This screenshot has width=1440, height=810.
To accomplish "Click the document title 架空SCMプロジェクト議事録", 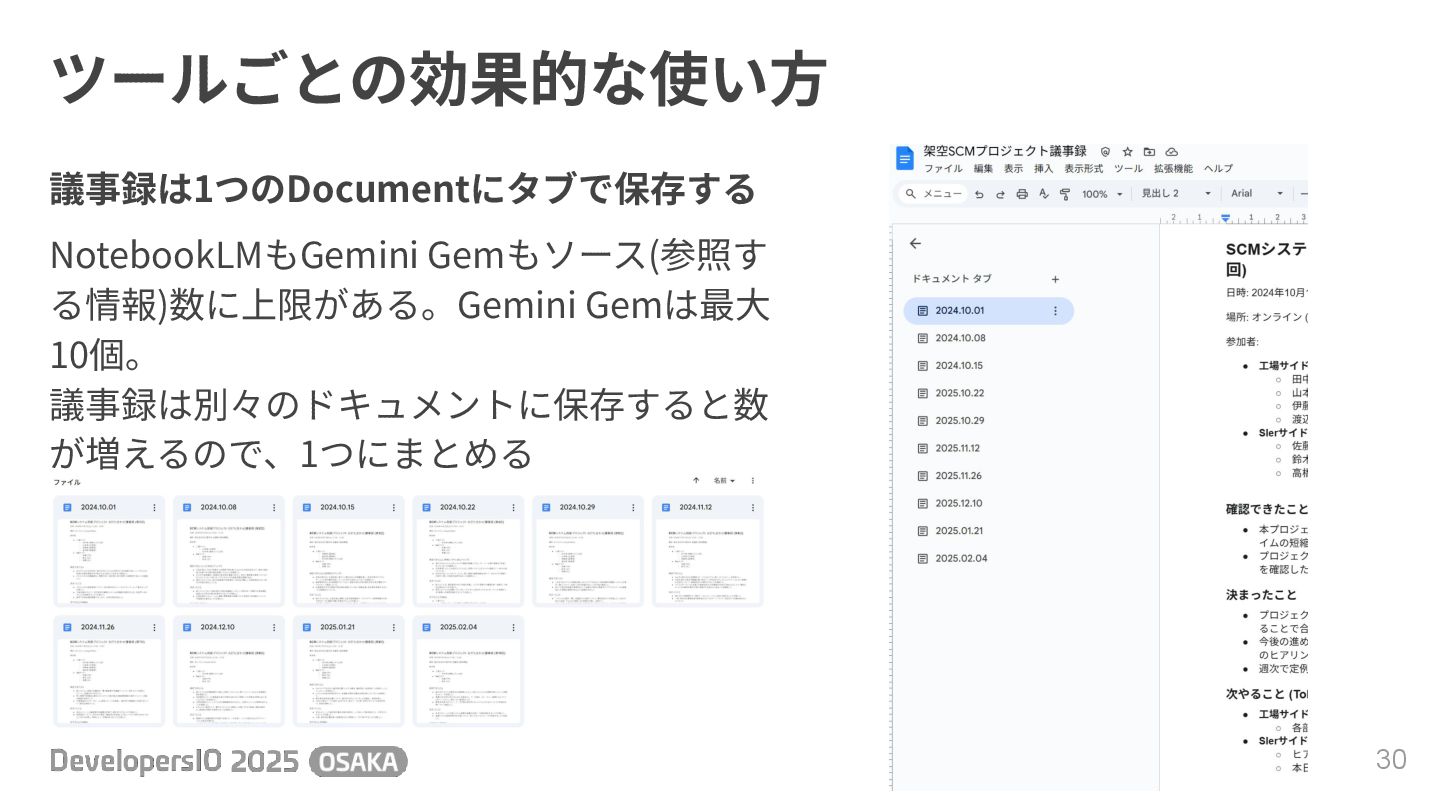I will (x=1005, y=151).
